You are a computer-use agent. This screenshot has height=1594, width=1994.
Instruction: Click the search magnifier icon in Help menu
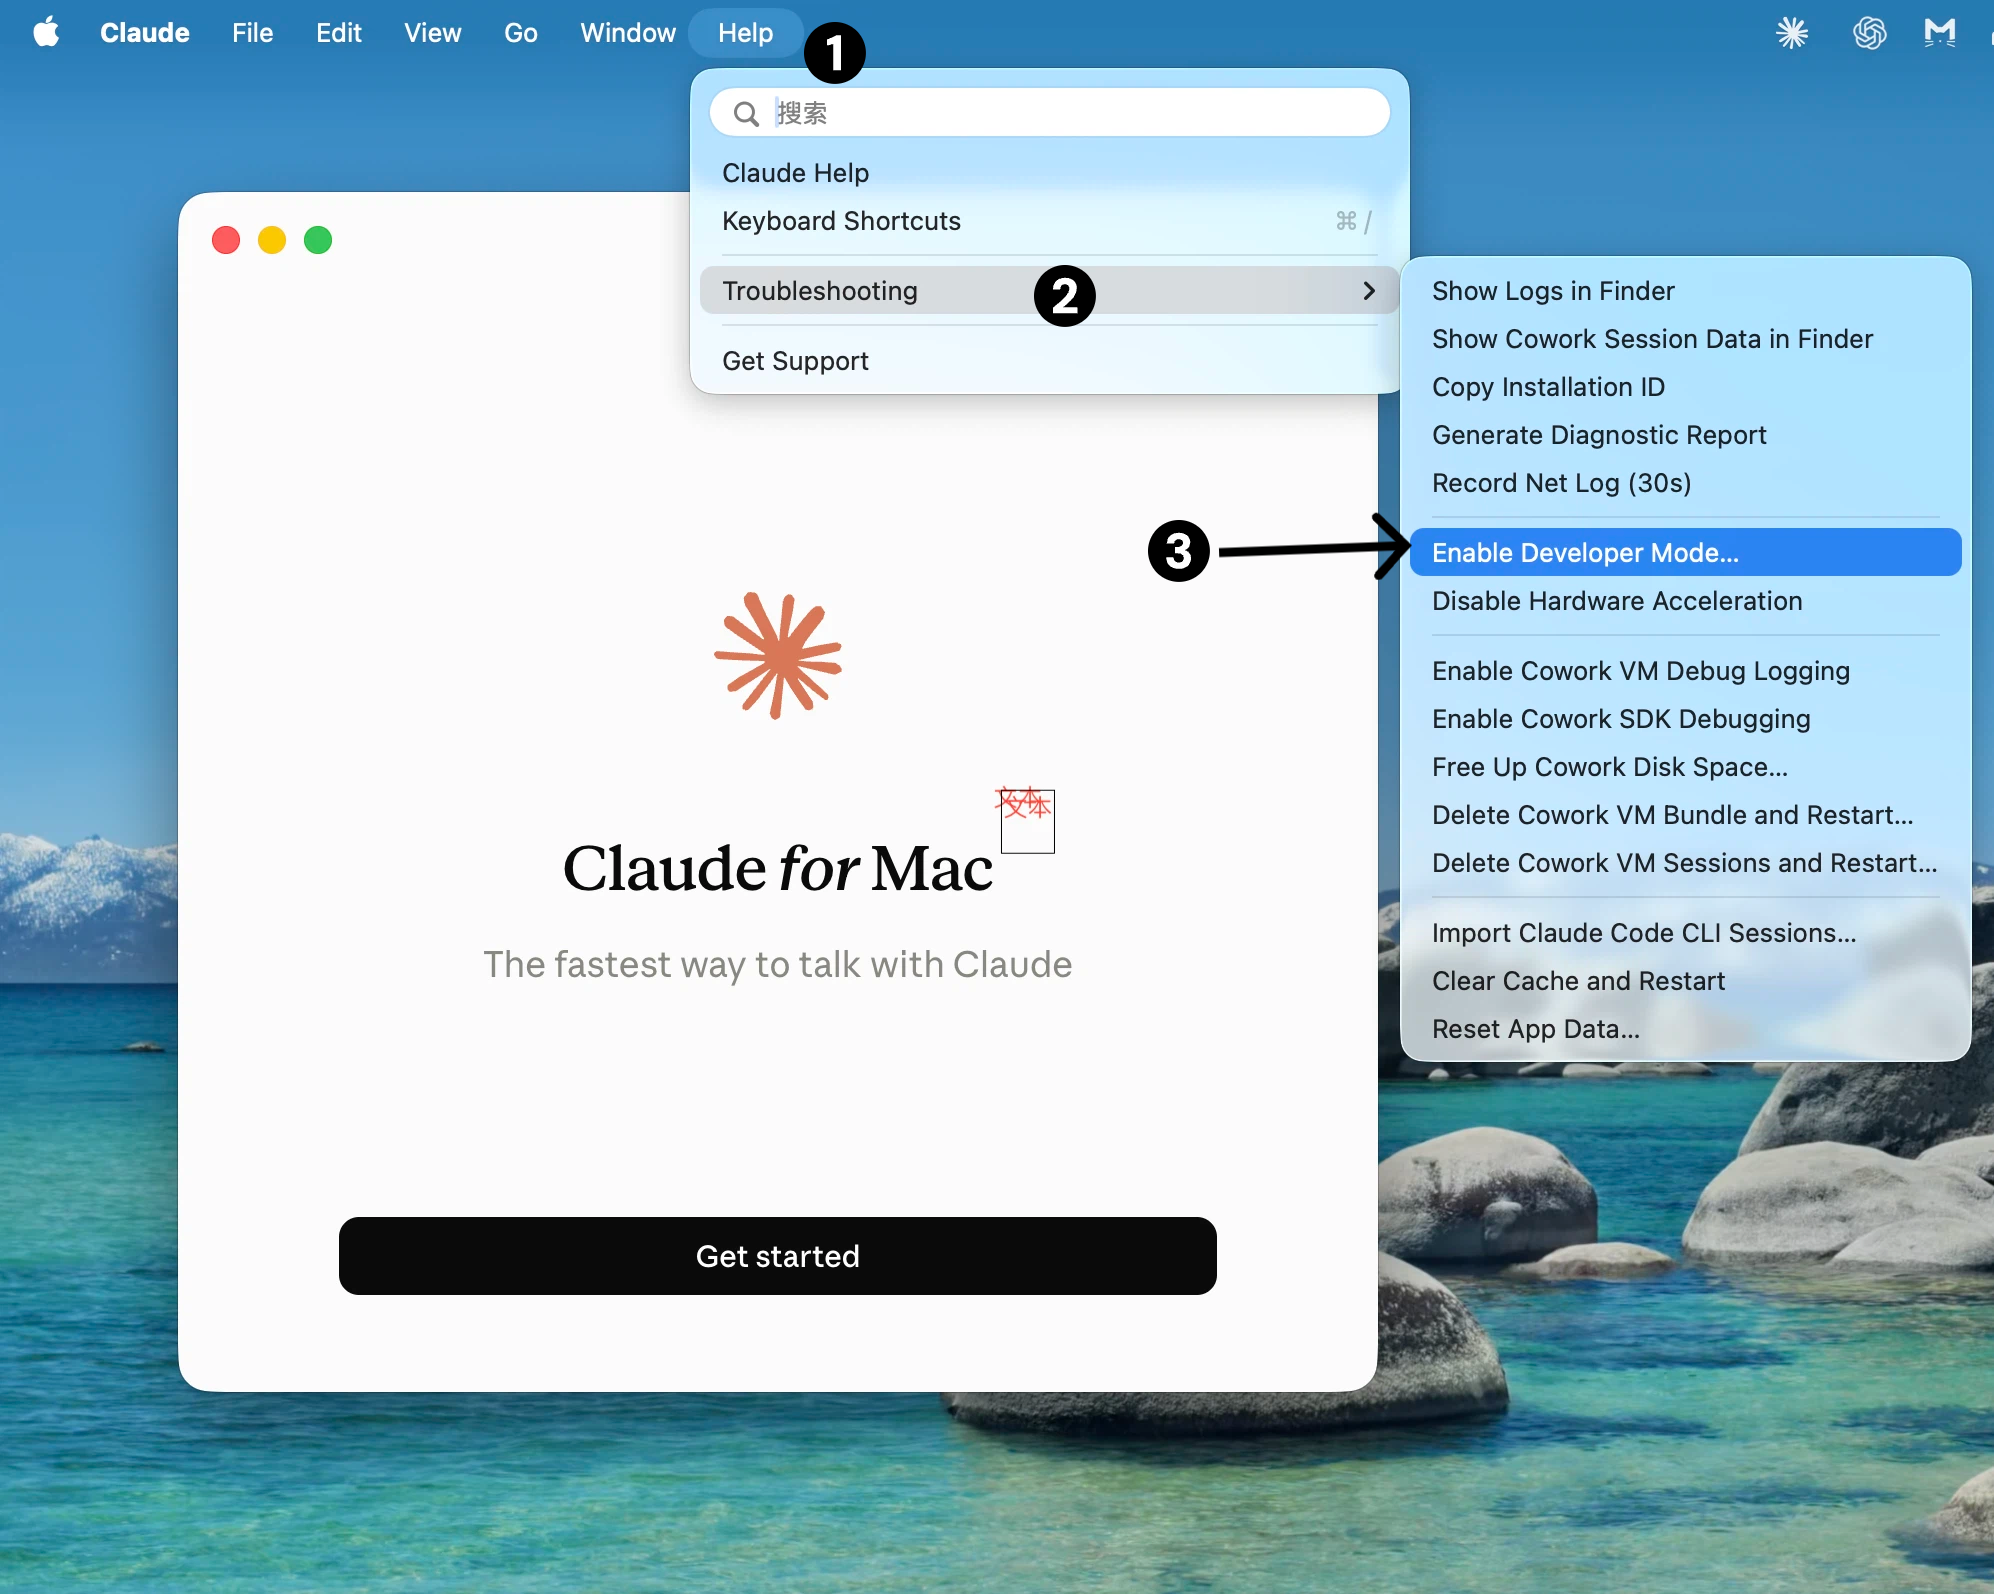coord(746,113)
